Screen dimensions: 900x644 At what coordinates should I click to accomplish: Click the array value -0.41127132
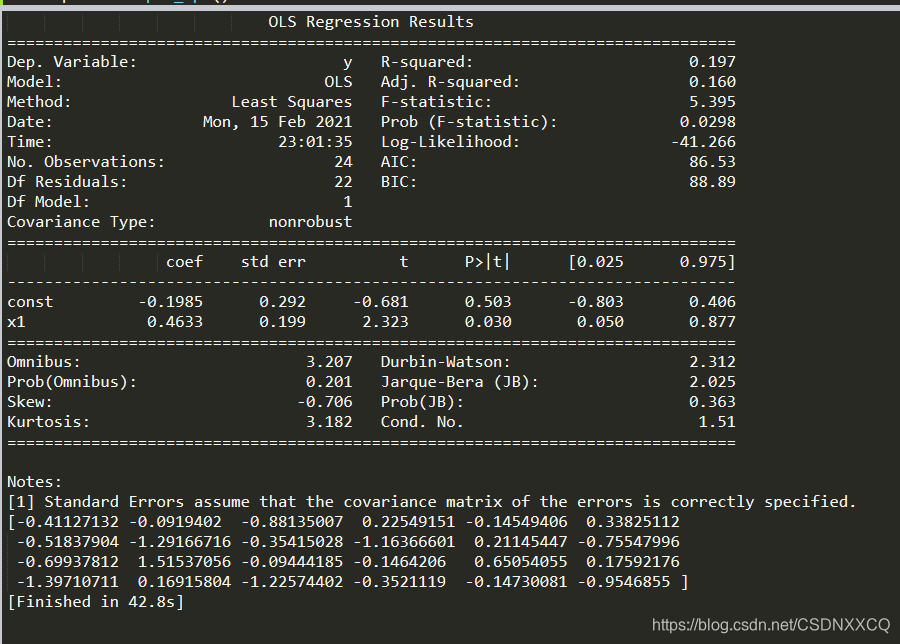click(x=68, y=522)
